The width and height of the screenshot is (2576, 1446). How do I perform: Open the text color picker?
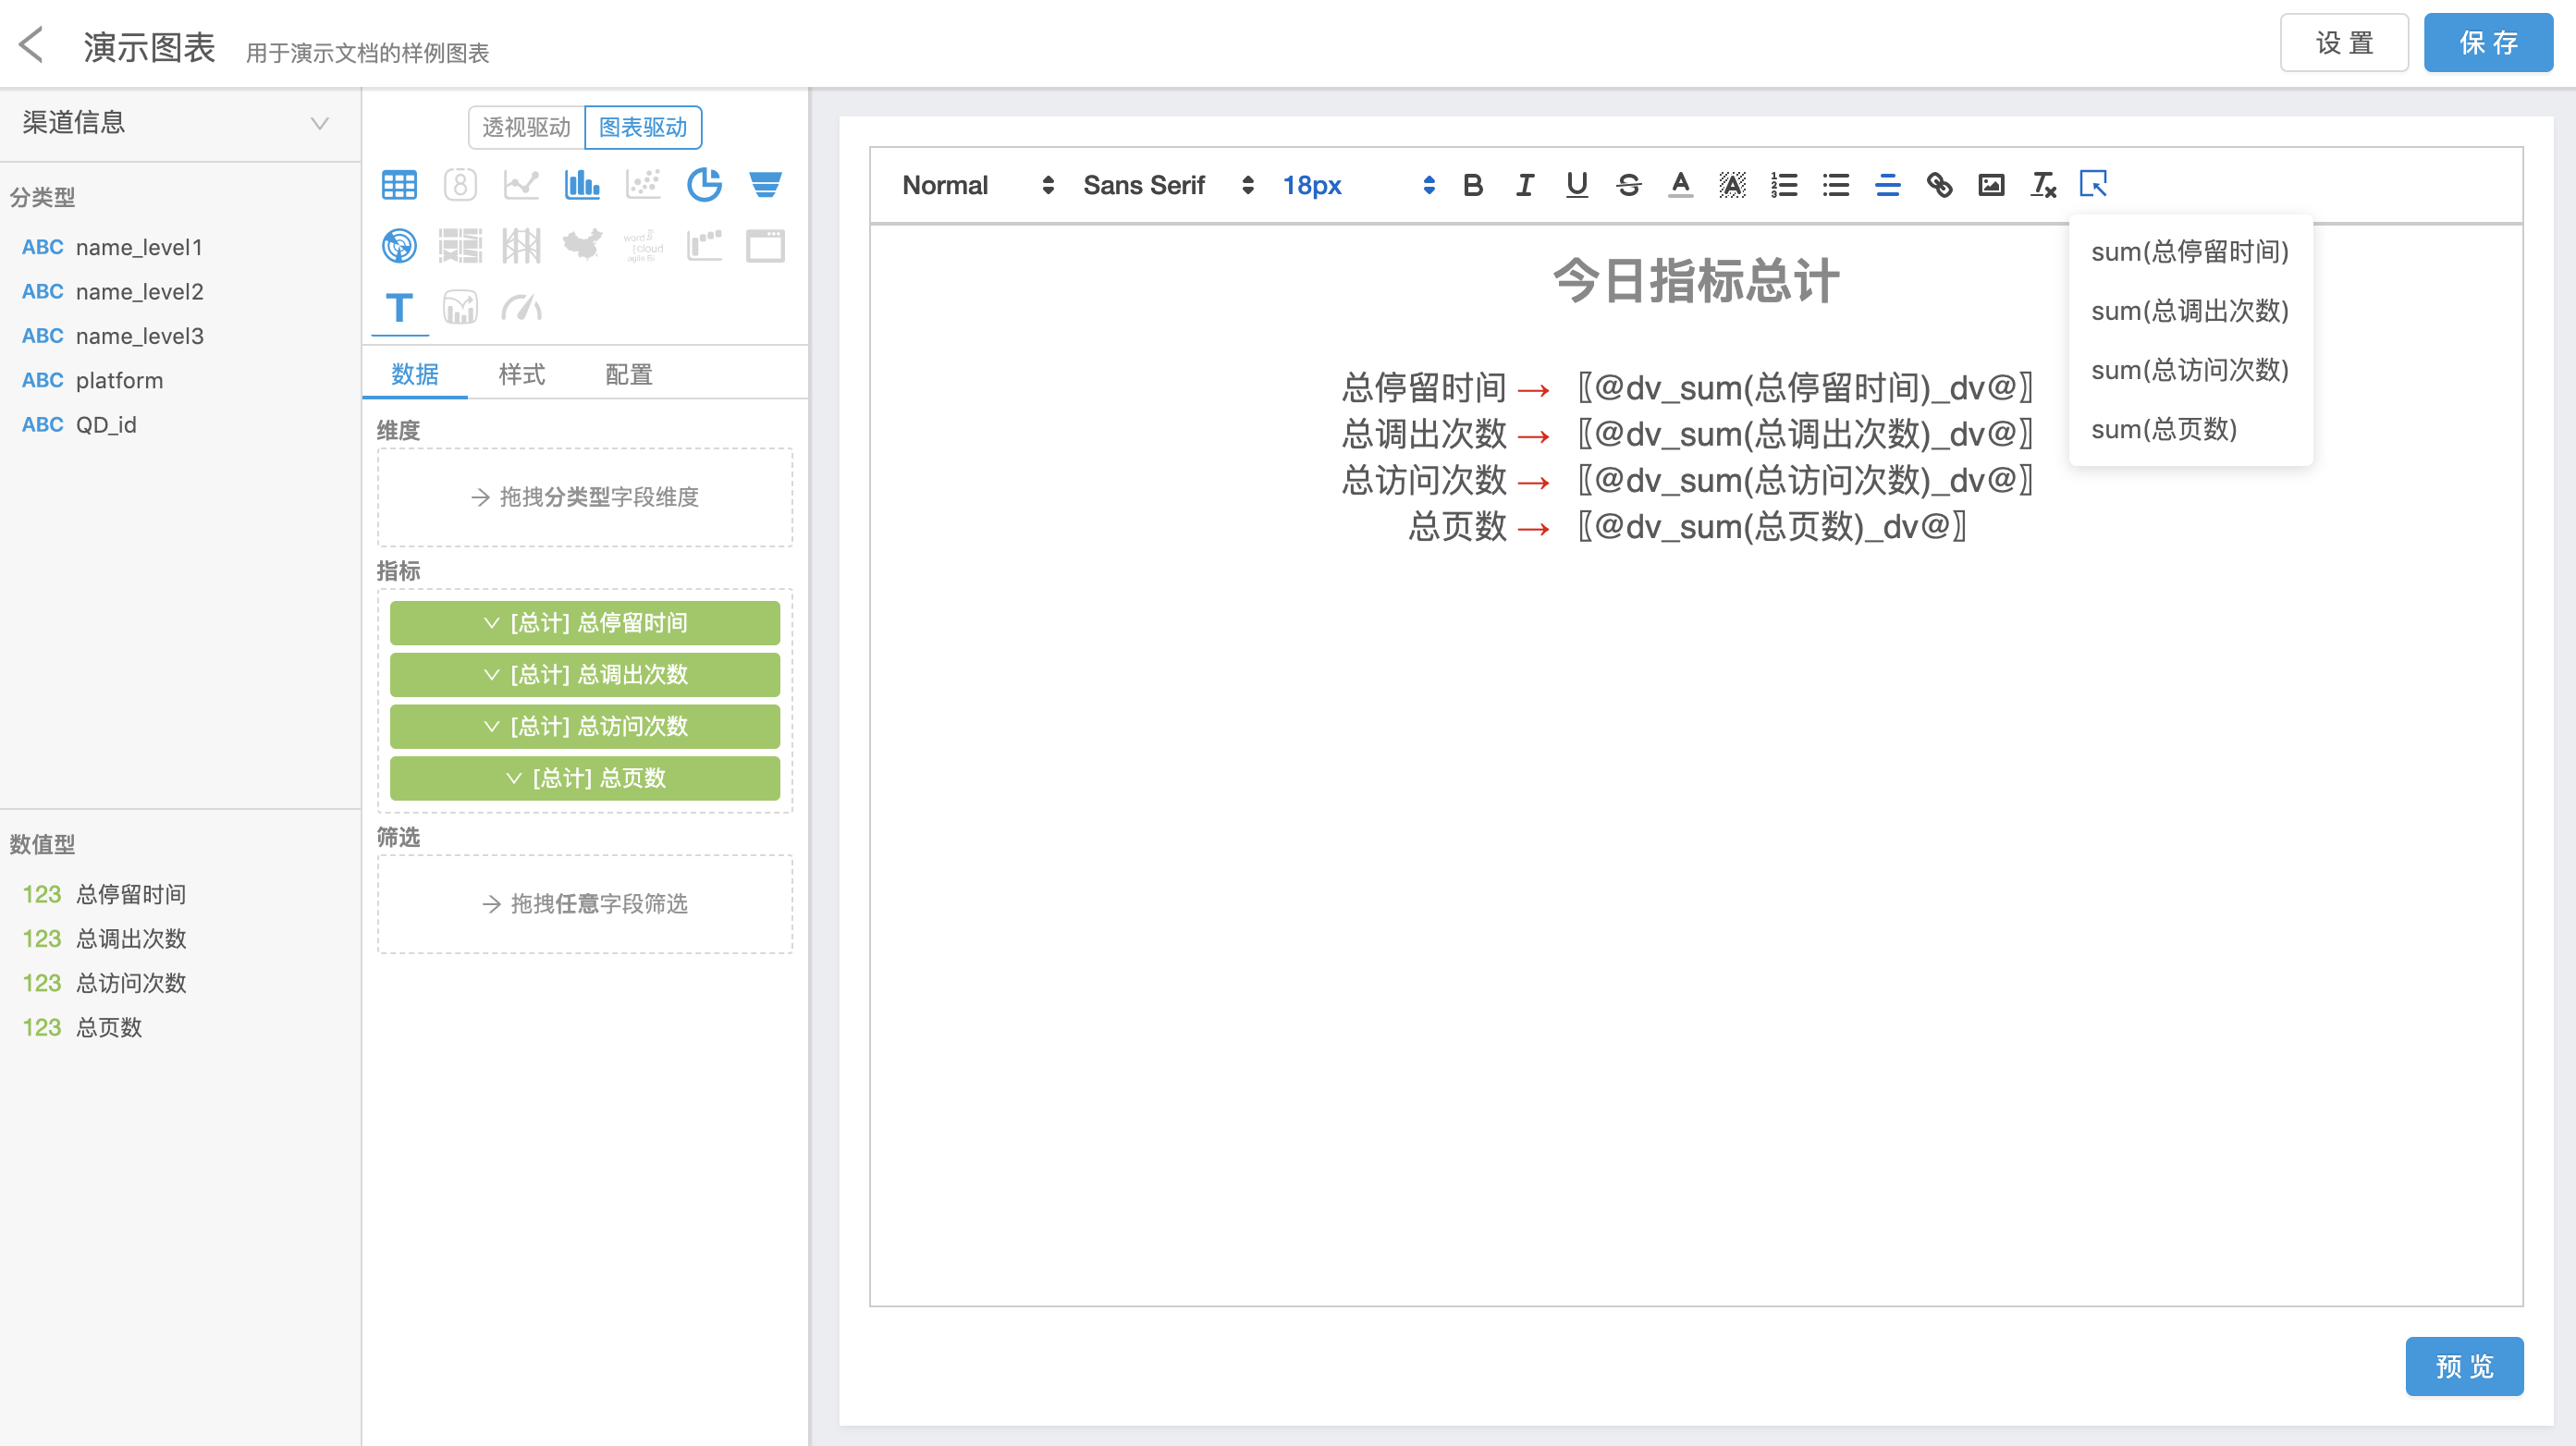1680,185
